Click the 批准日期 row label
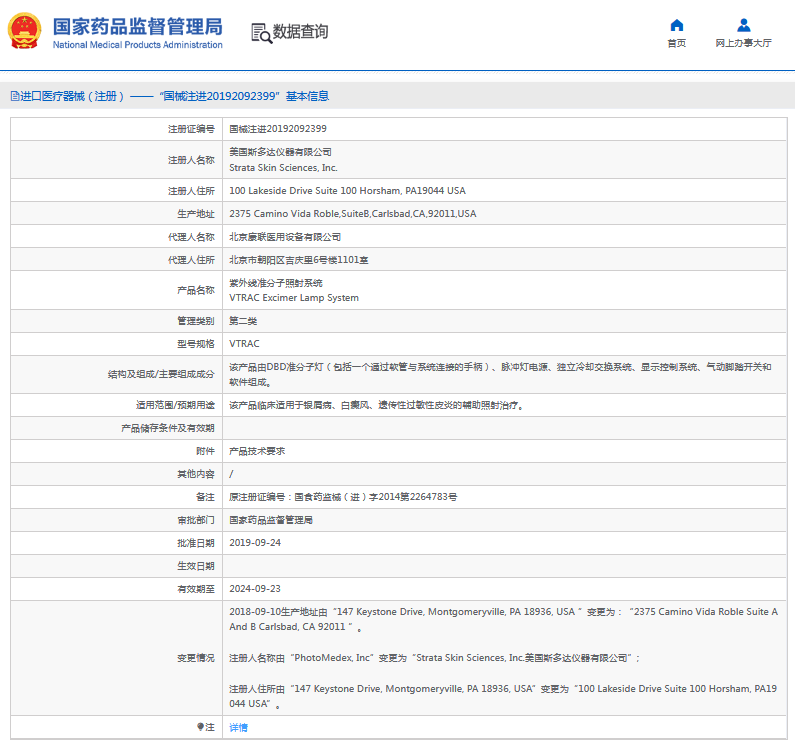This screenshot has width=795, height=742. coord(196,544)
